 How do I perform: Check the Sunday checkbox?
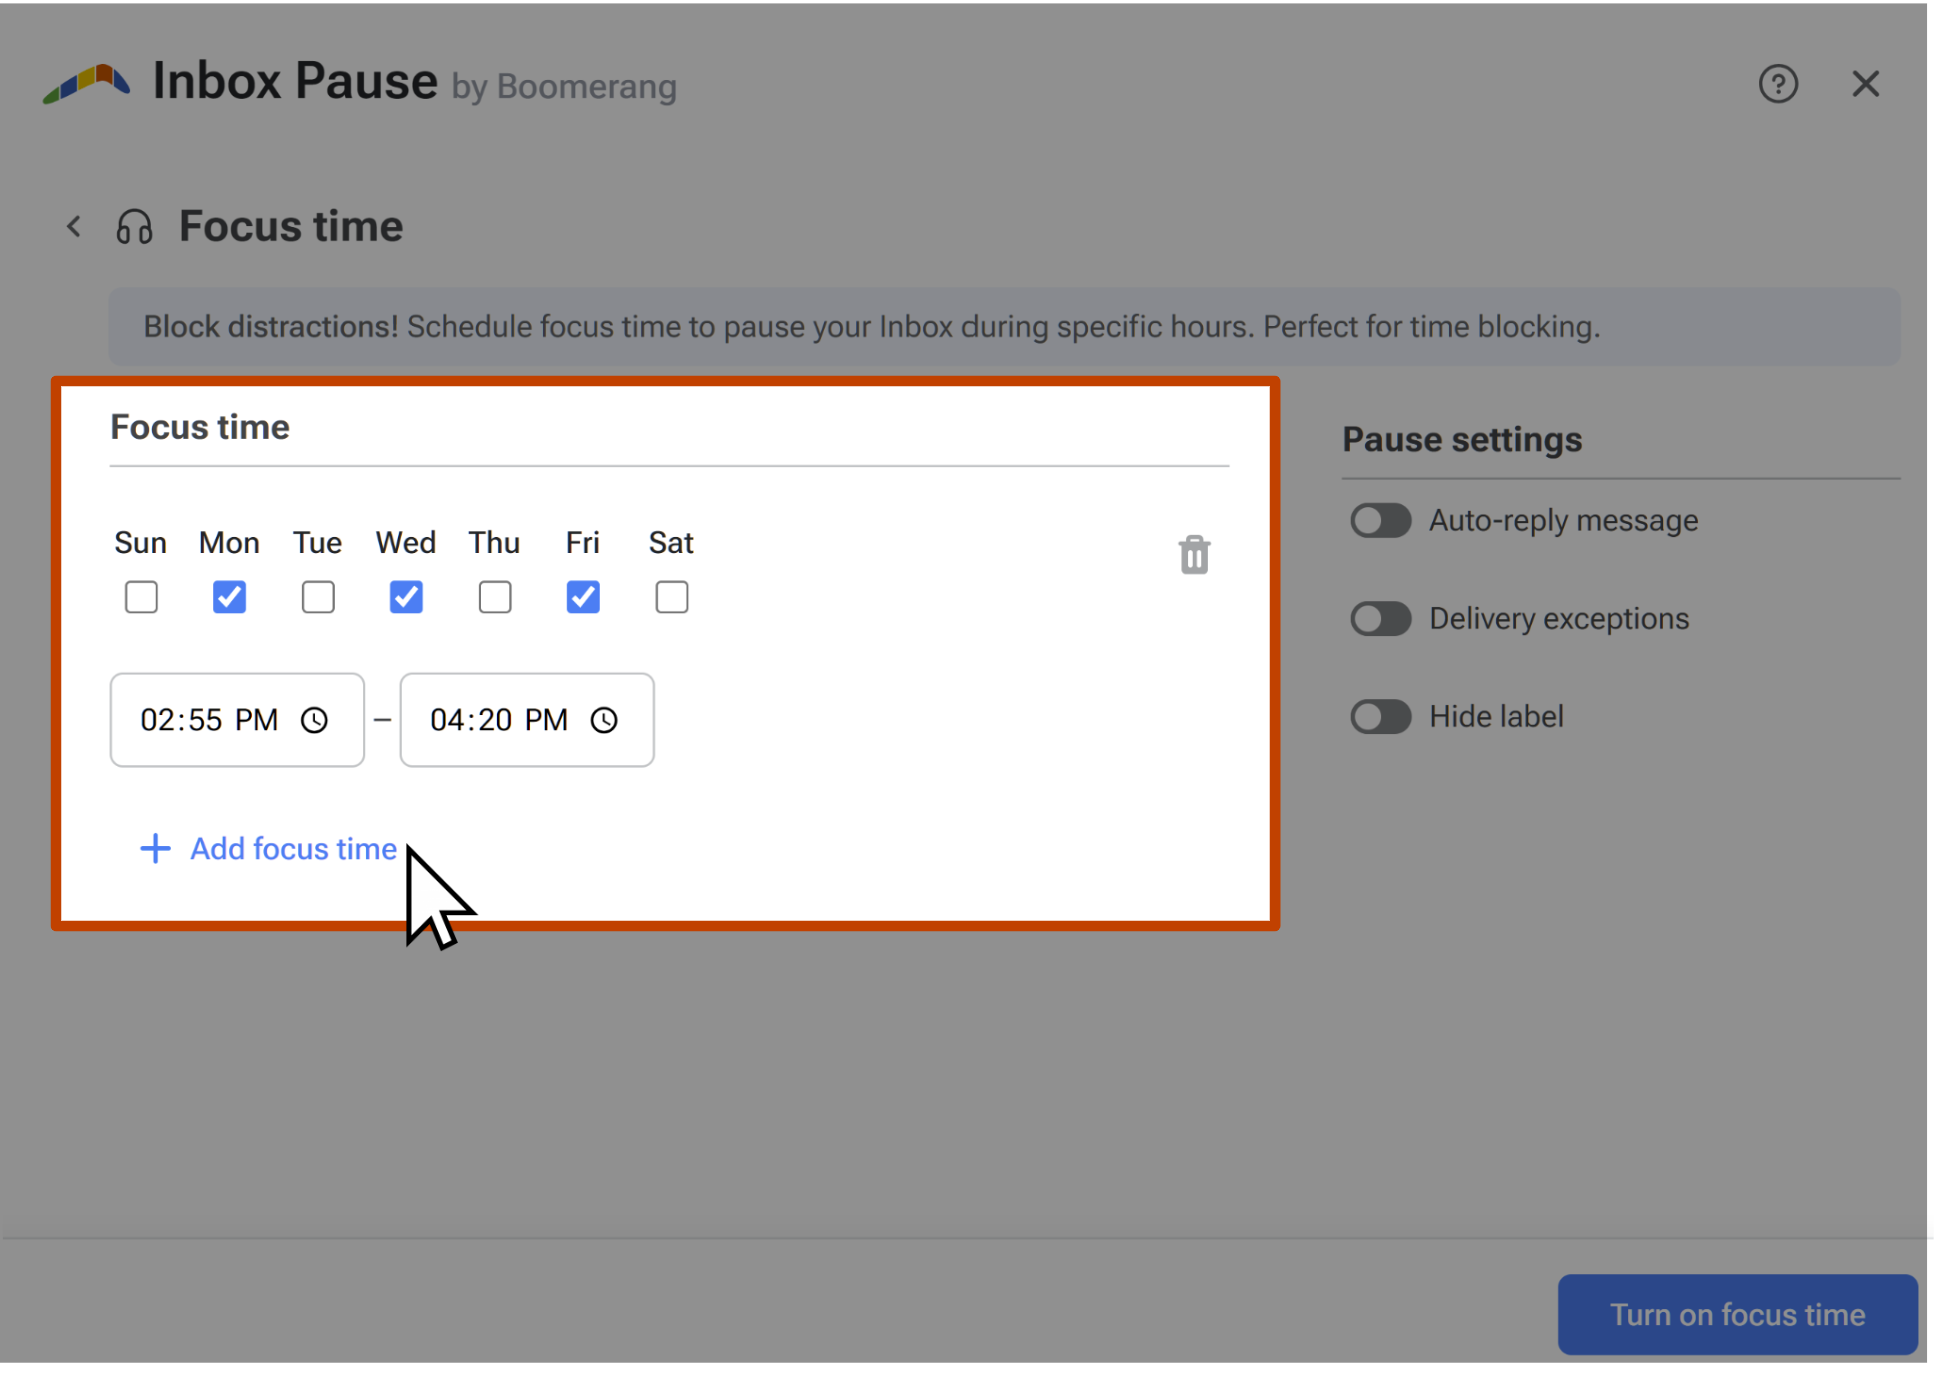point(141,597)
